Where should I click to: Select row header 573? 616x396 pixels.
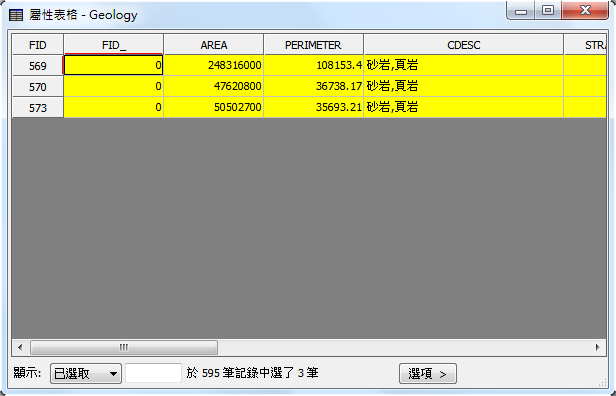pyautogui.click(x=38, y=107)
